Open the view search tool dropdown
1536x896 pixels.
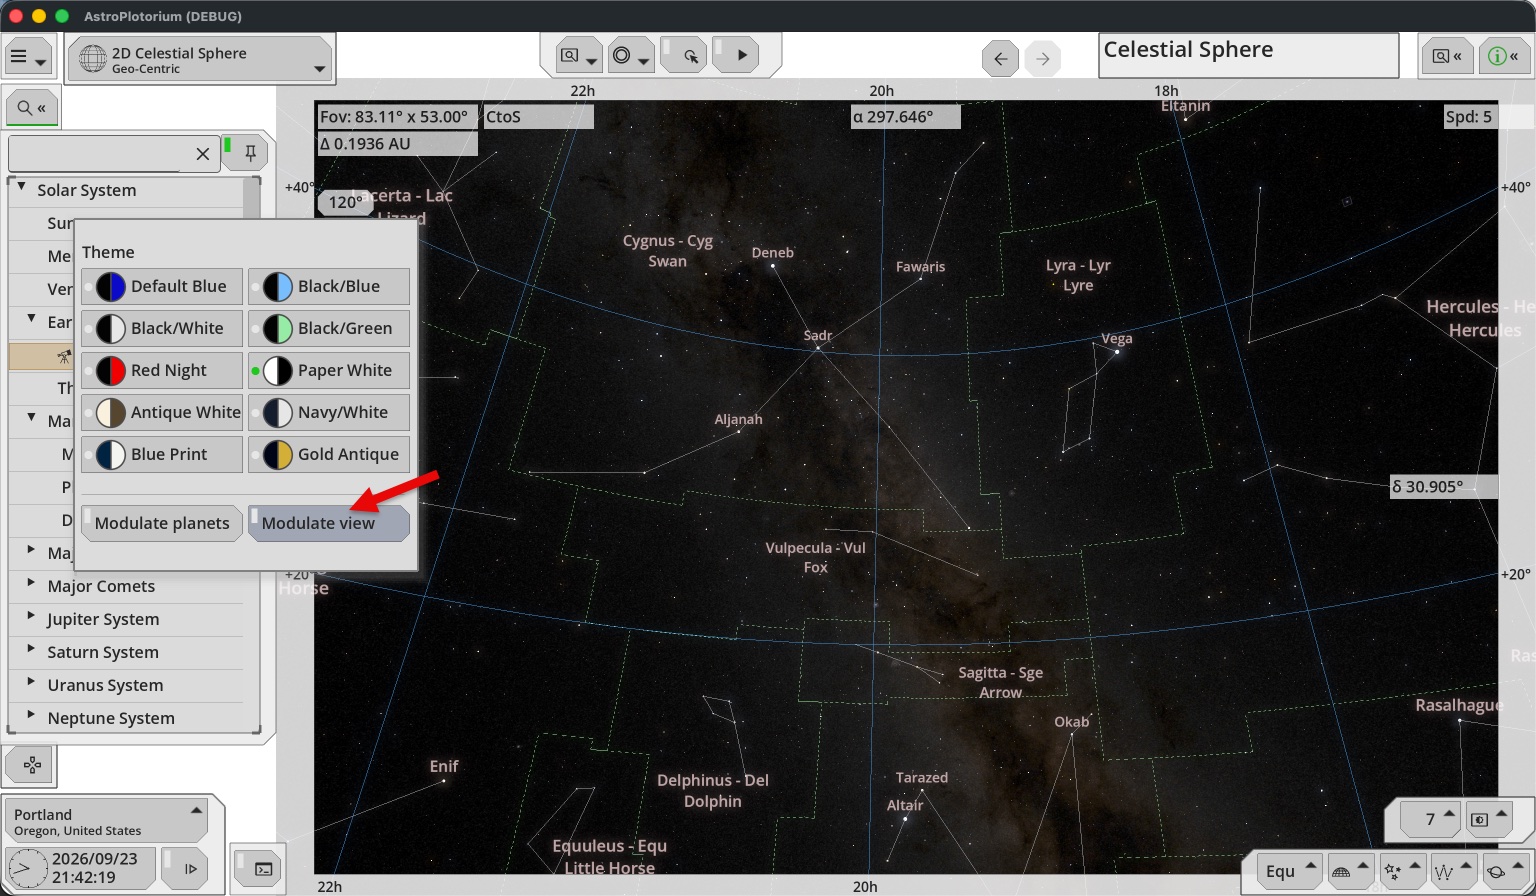(580, 56)
